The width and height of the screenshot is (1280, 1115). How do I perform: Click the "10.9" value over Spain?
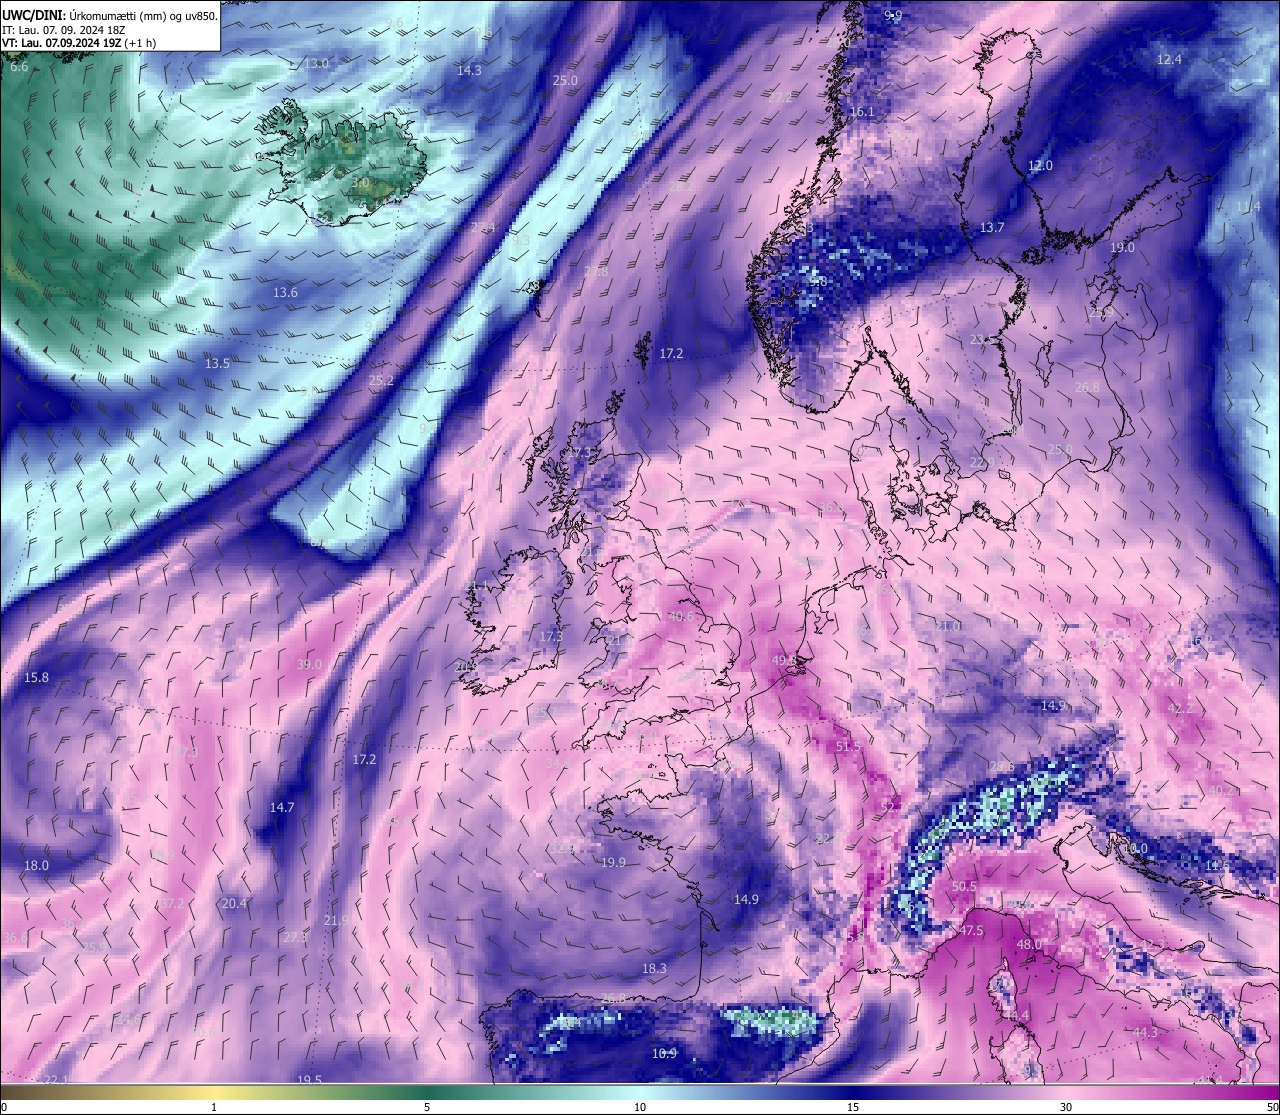click(x=664, y=1054)
